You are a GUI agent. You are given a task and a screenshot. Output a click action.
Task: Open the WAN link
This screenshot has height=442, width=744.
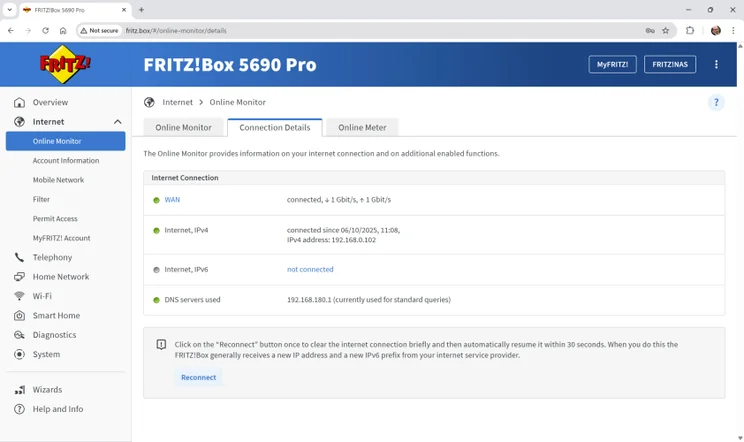172,200
